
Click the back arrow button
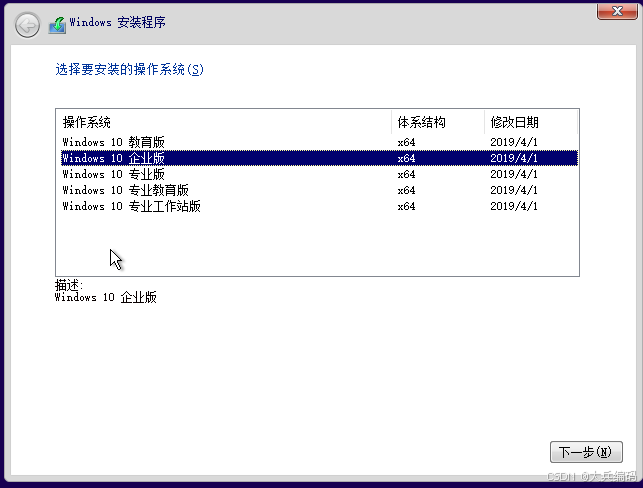pyautogui.click(x=27, y=25)
